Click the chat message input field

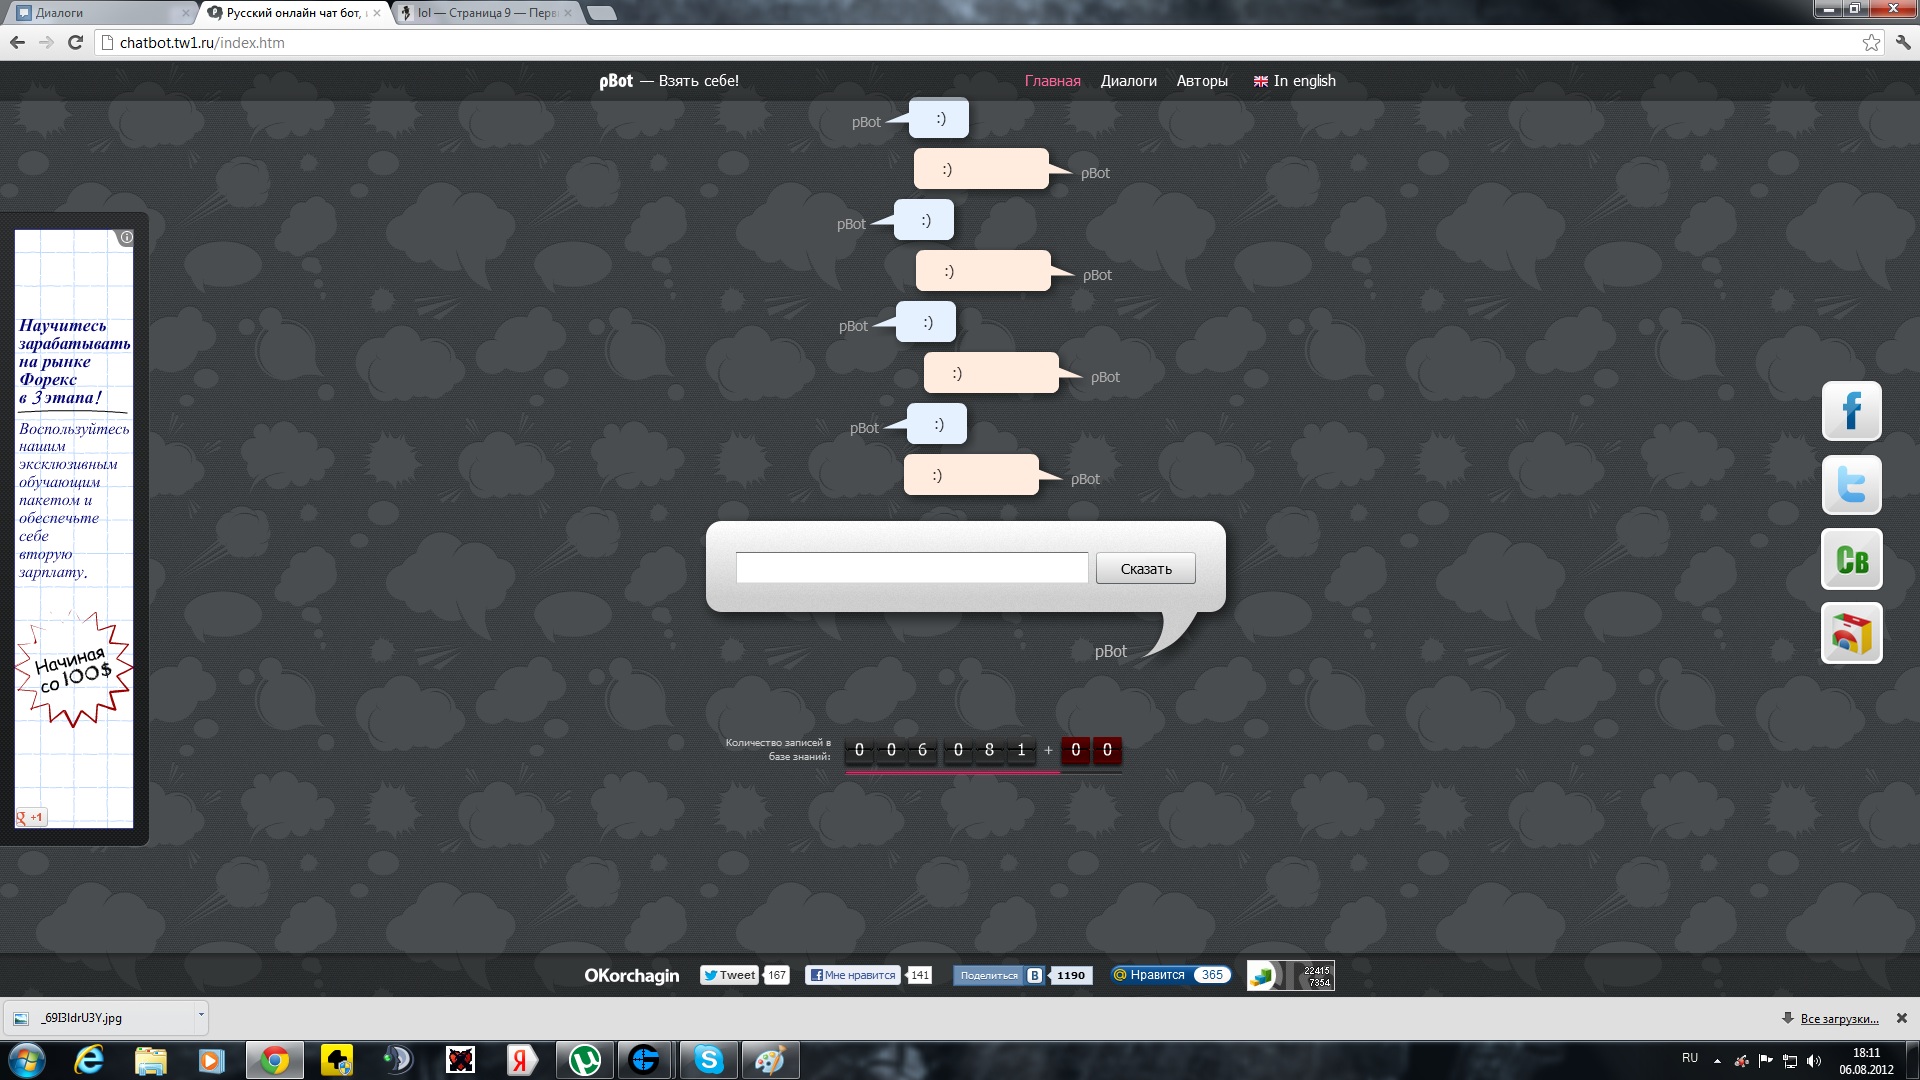click(911, 568)
